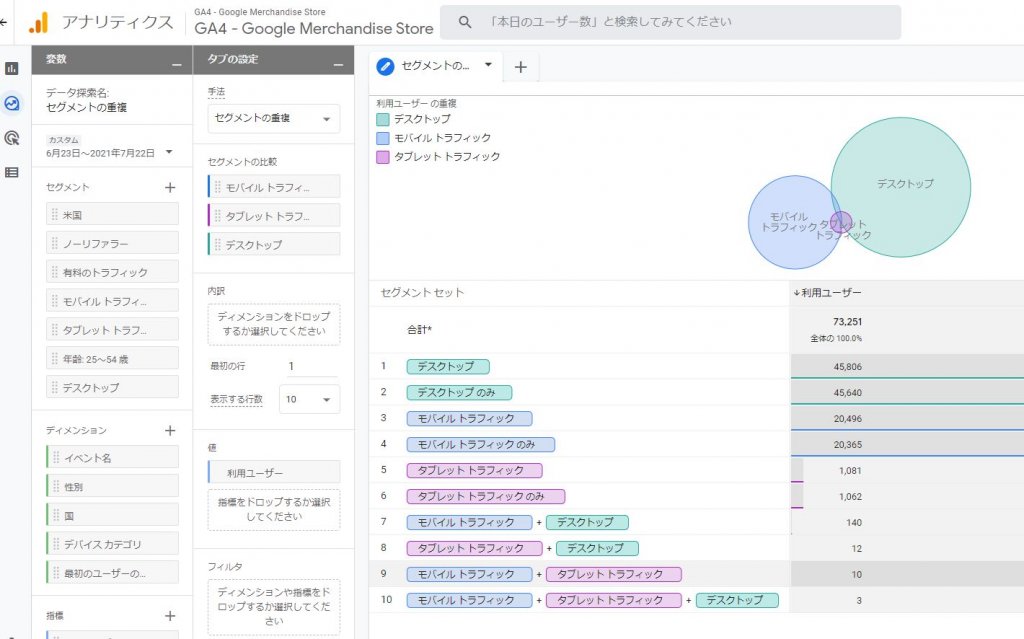Select デスクトップ under セグメントの比較
Image resolution: width=1024 pixels, height=639 pixels.
click(x=274, y=244)
